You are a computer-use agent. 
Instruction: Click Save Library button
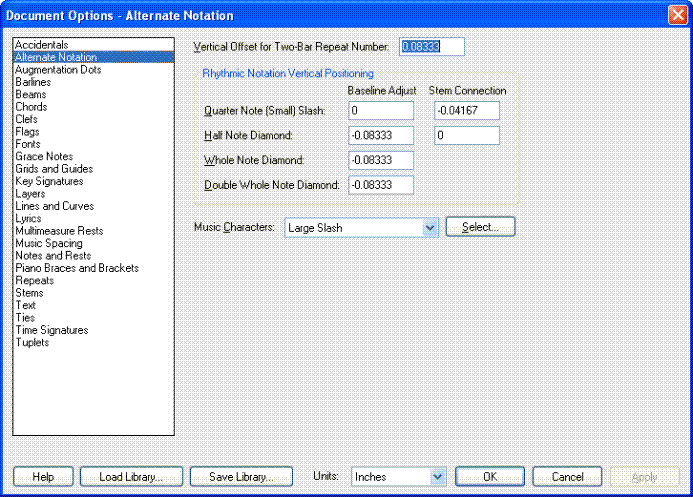pos(241,477)
